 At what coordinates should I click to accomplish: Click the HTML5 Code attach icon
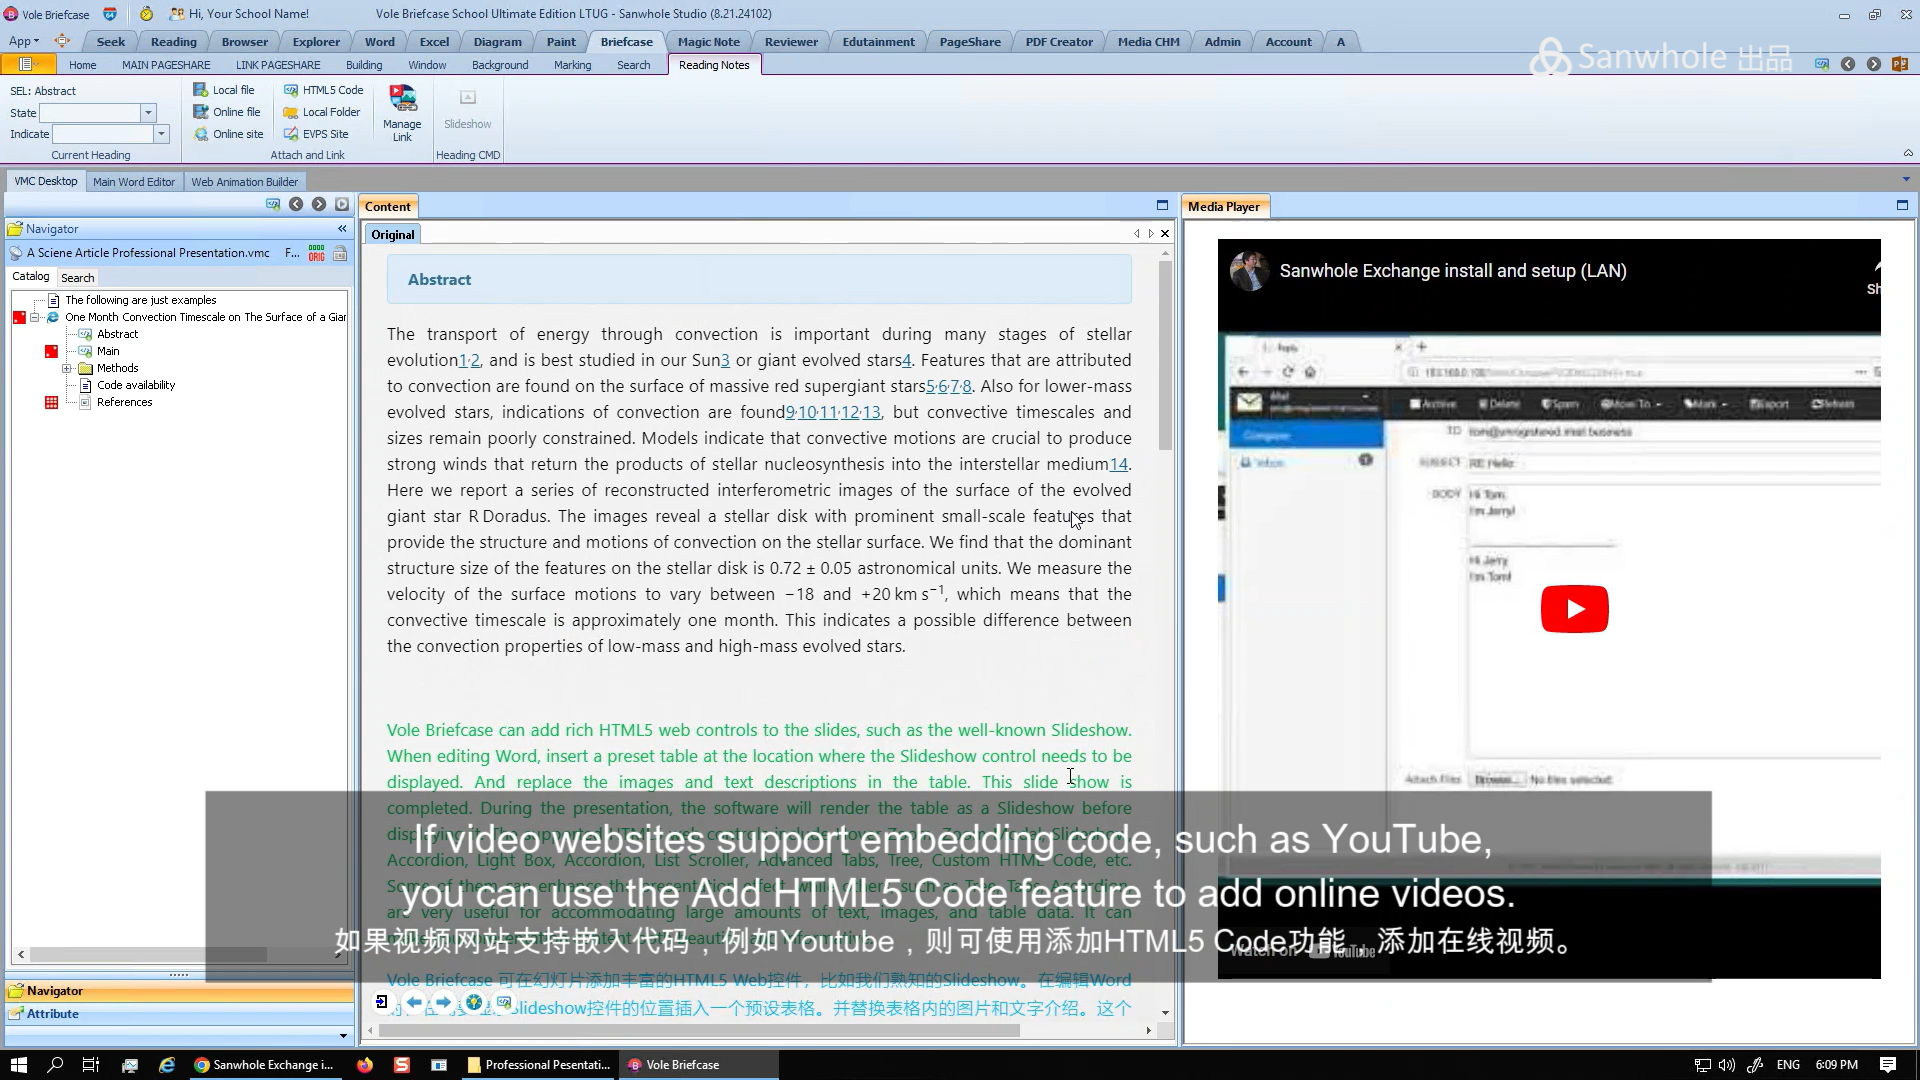[x=291, y=90]
